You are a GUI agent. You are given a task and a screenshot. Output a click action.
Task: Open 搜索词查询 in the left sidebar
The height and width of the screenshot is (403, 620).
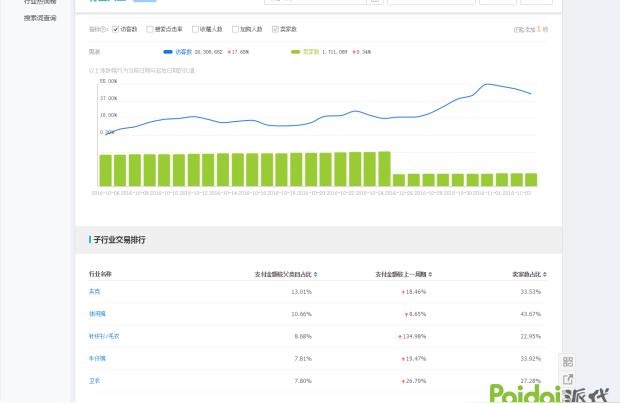pos(40,18)
